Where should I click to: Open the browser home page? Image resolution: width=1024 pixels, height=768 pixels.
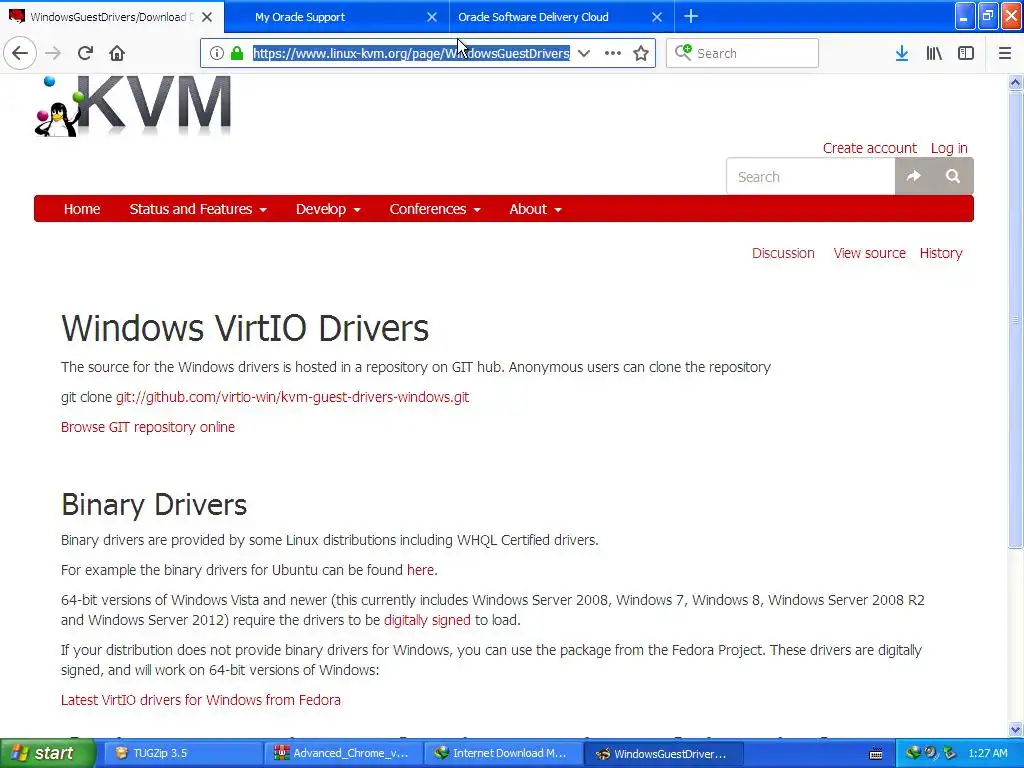pos(117,53)
